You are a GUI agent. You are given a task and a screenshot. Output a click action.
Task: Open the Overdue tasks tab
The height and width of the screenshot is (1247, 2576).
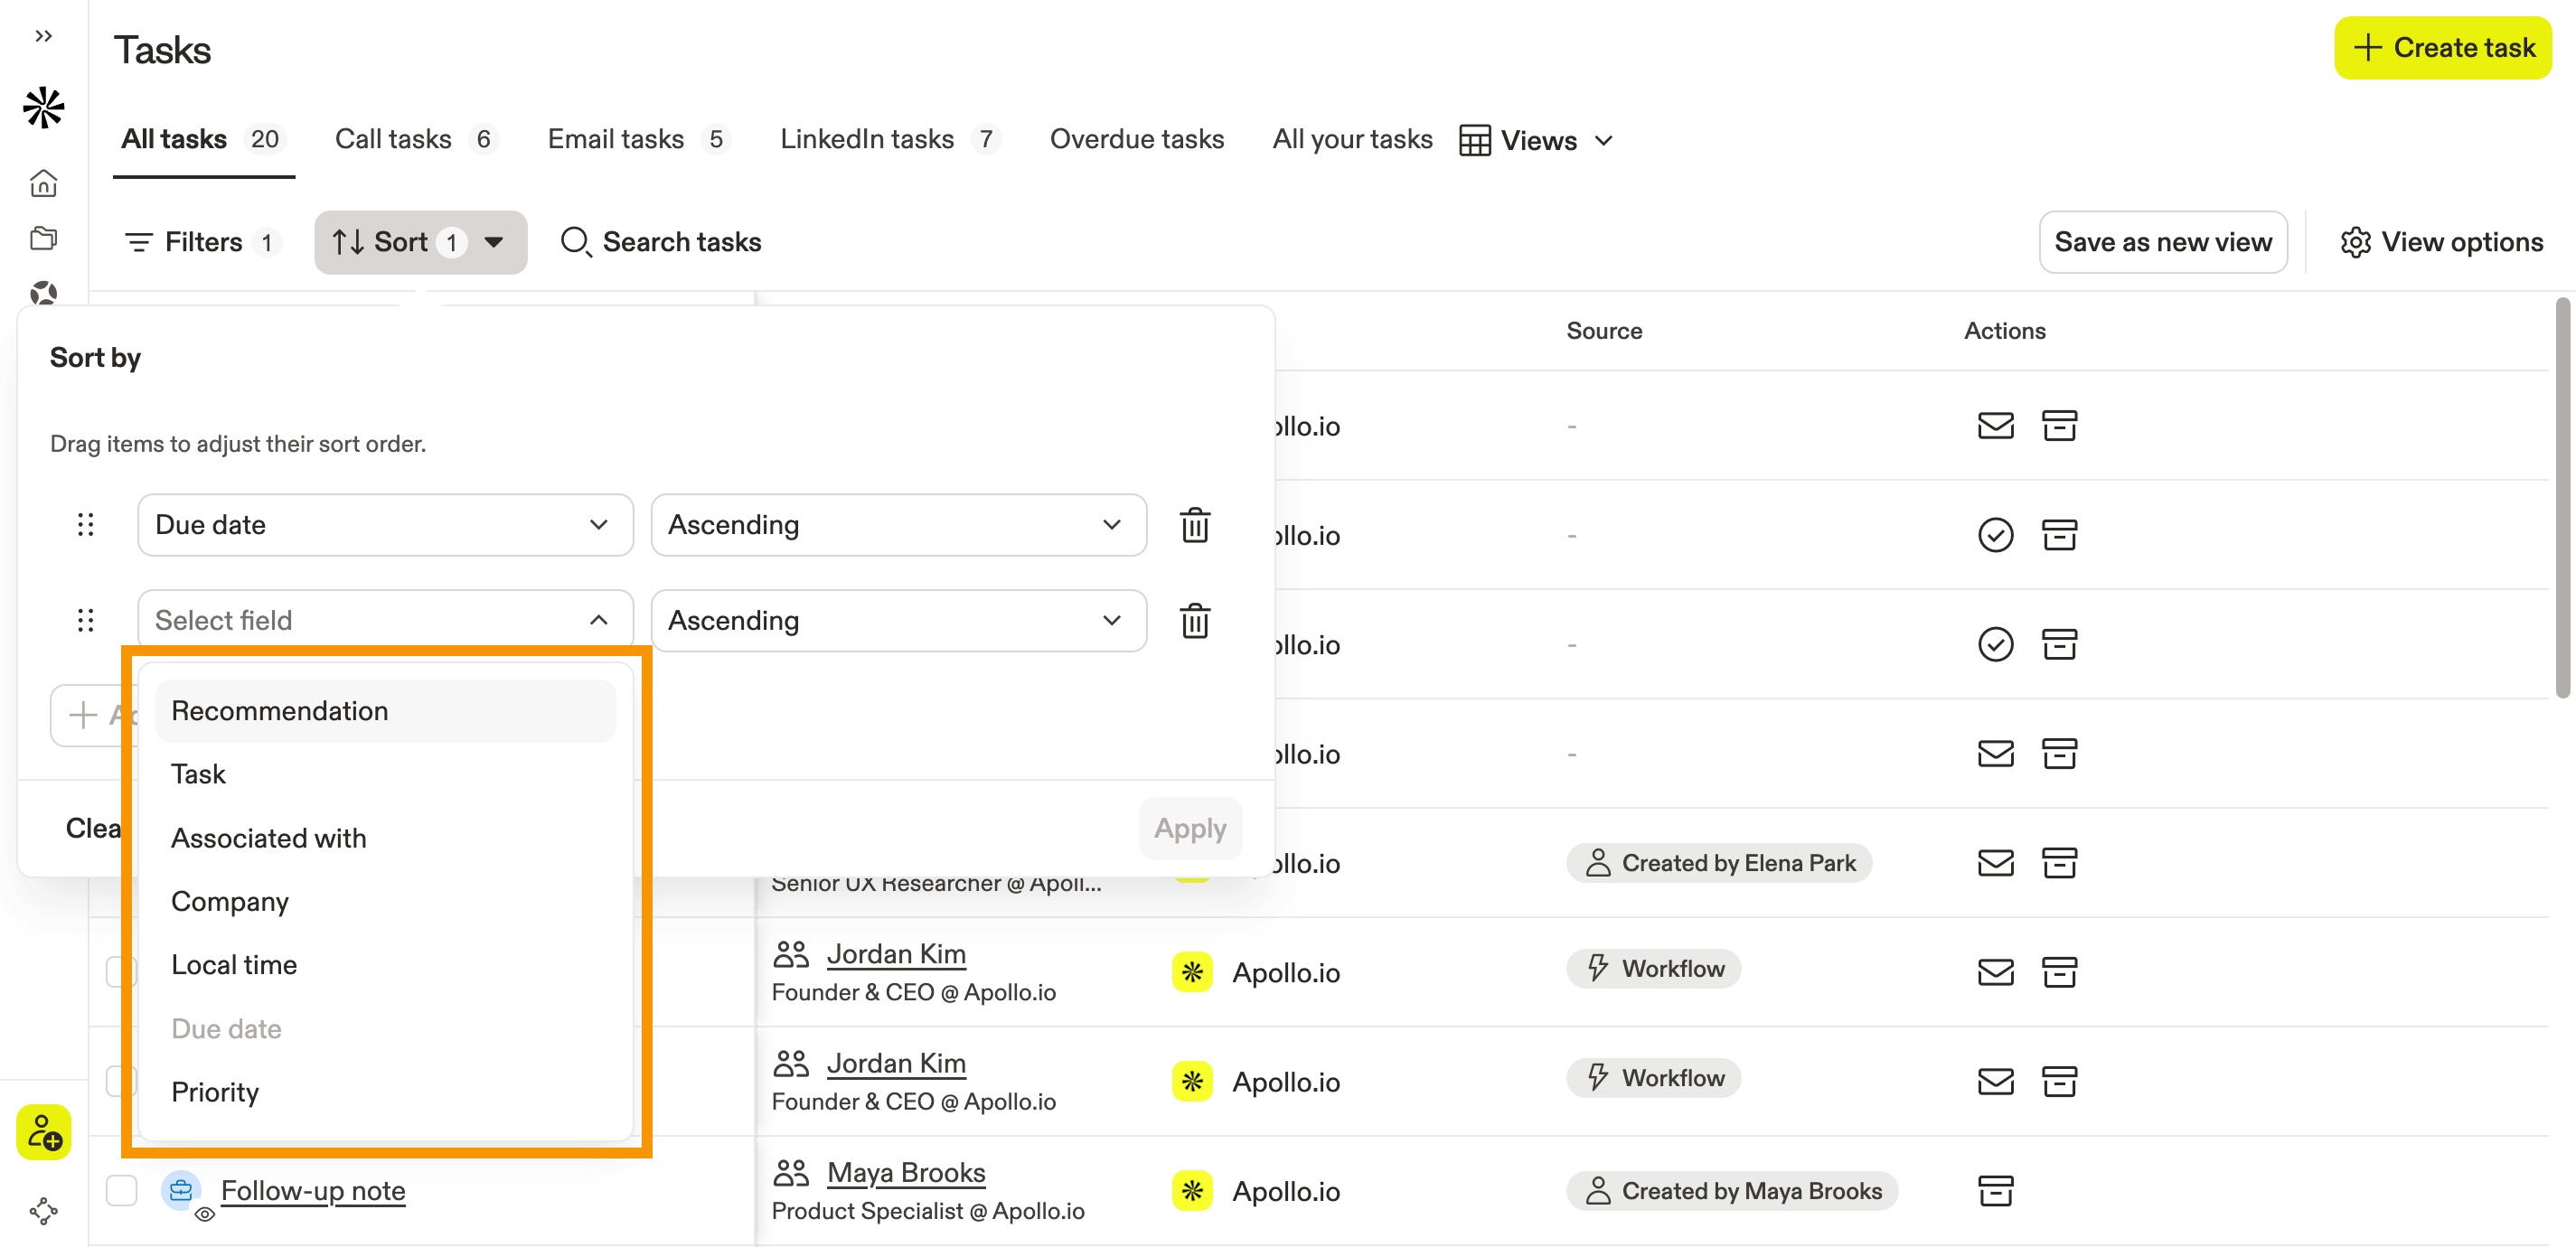pyautogui.click(x=1136, y=139)
